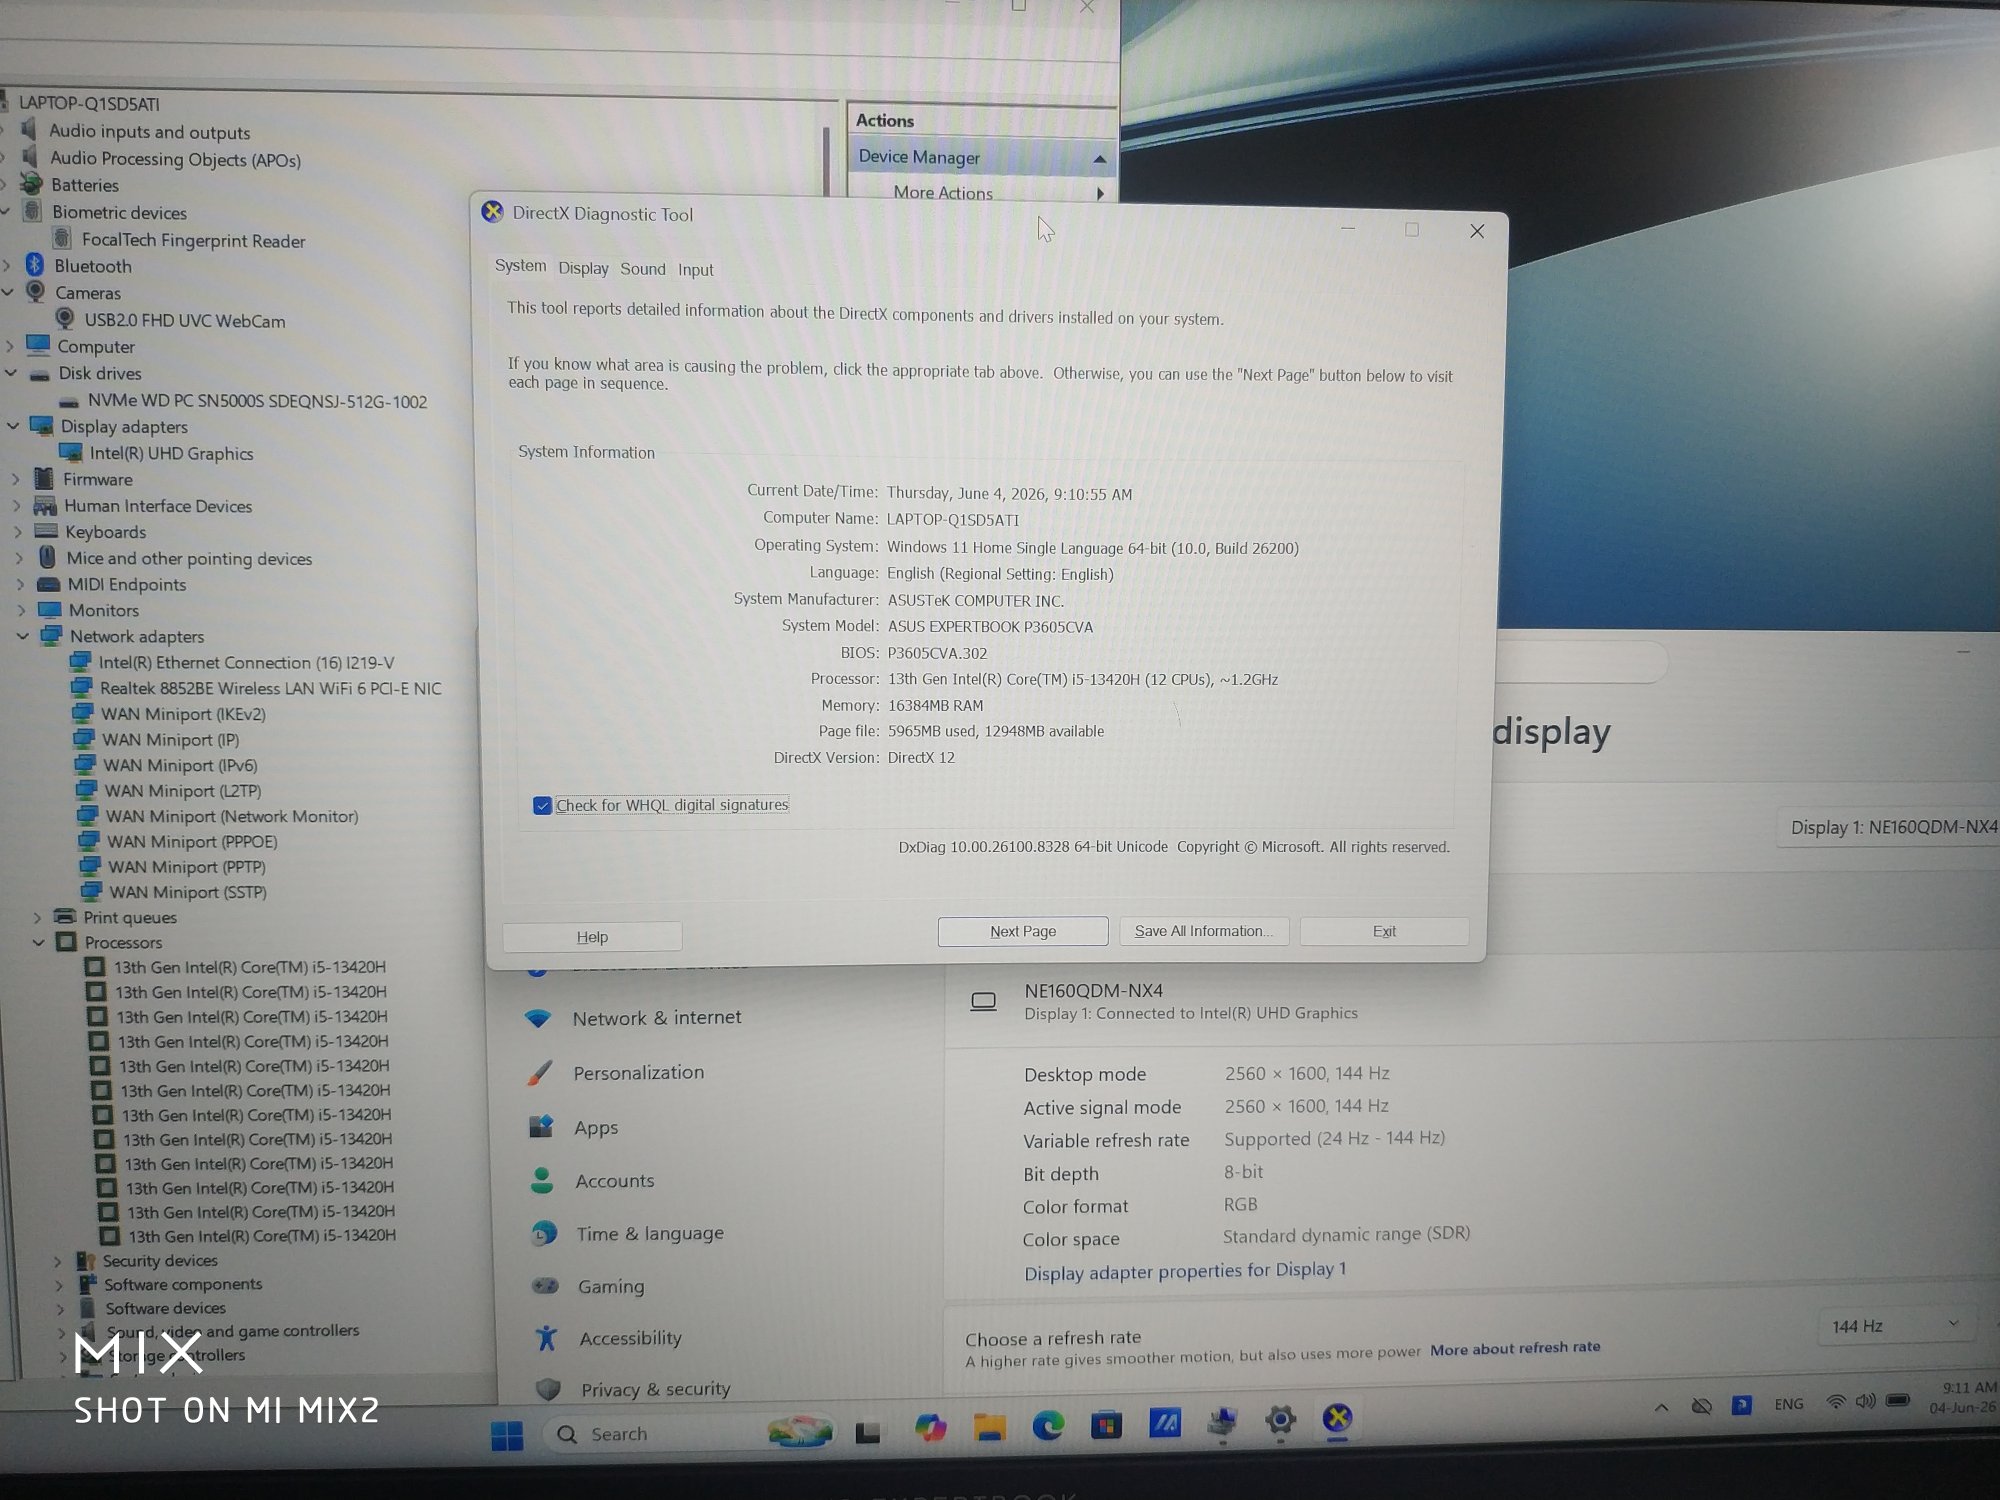Collapse the Cameras category
The height and width of the screenshot is (1500, 2000).
click(x=9, y=292)
